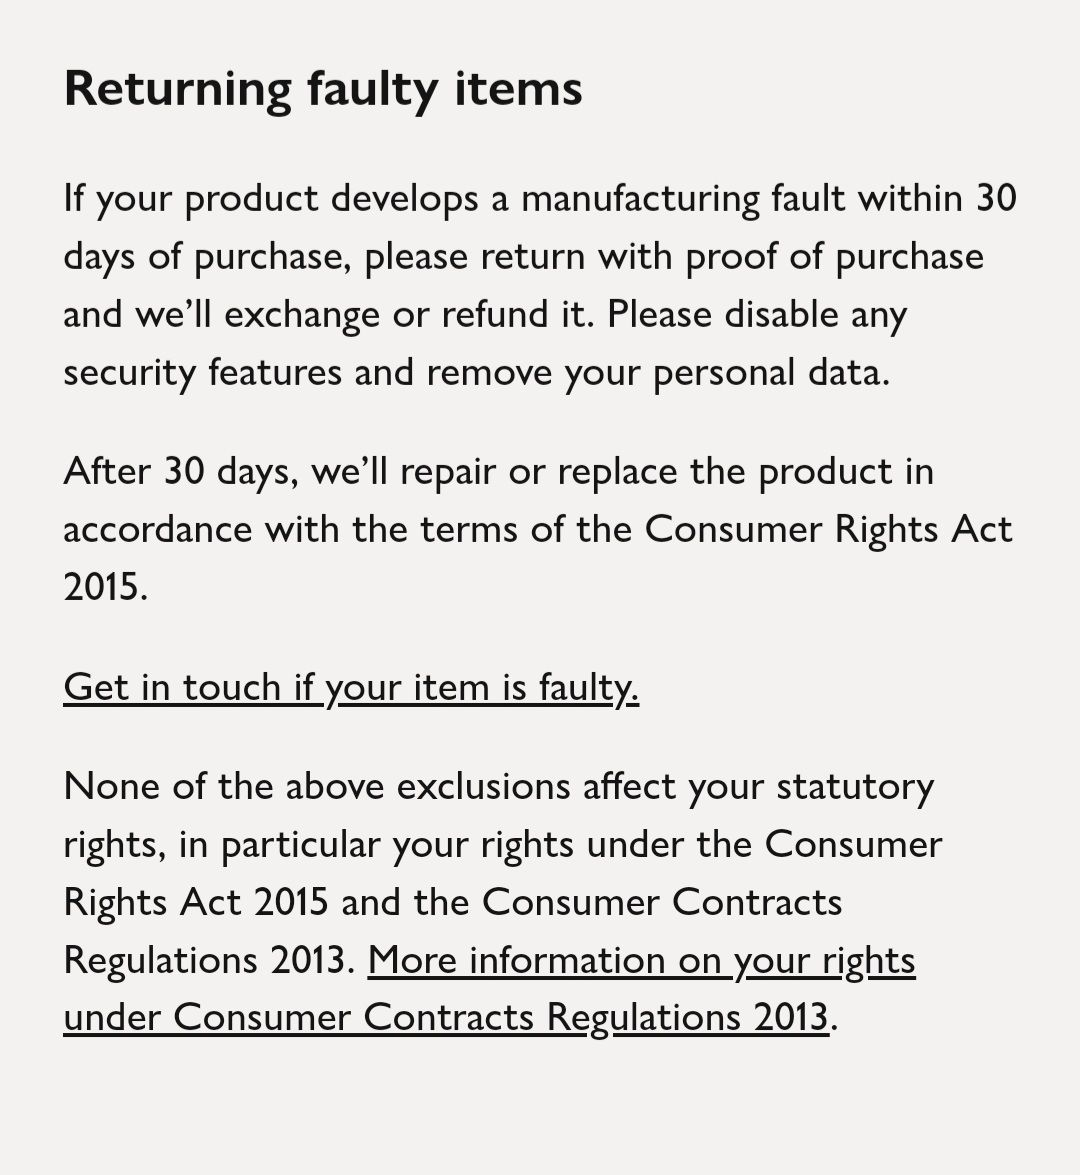Click the word "develops"
The height and width of the screenshot is (1175, 1080).
(x=404, y=198)
